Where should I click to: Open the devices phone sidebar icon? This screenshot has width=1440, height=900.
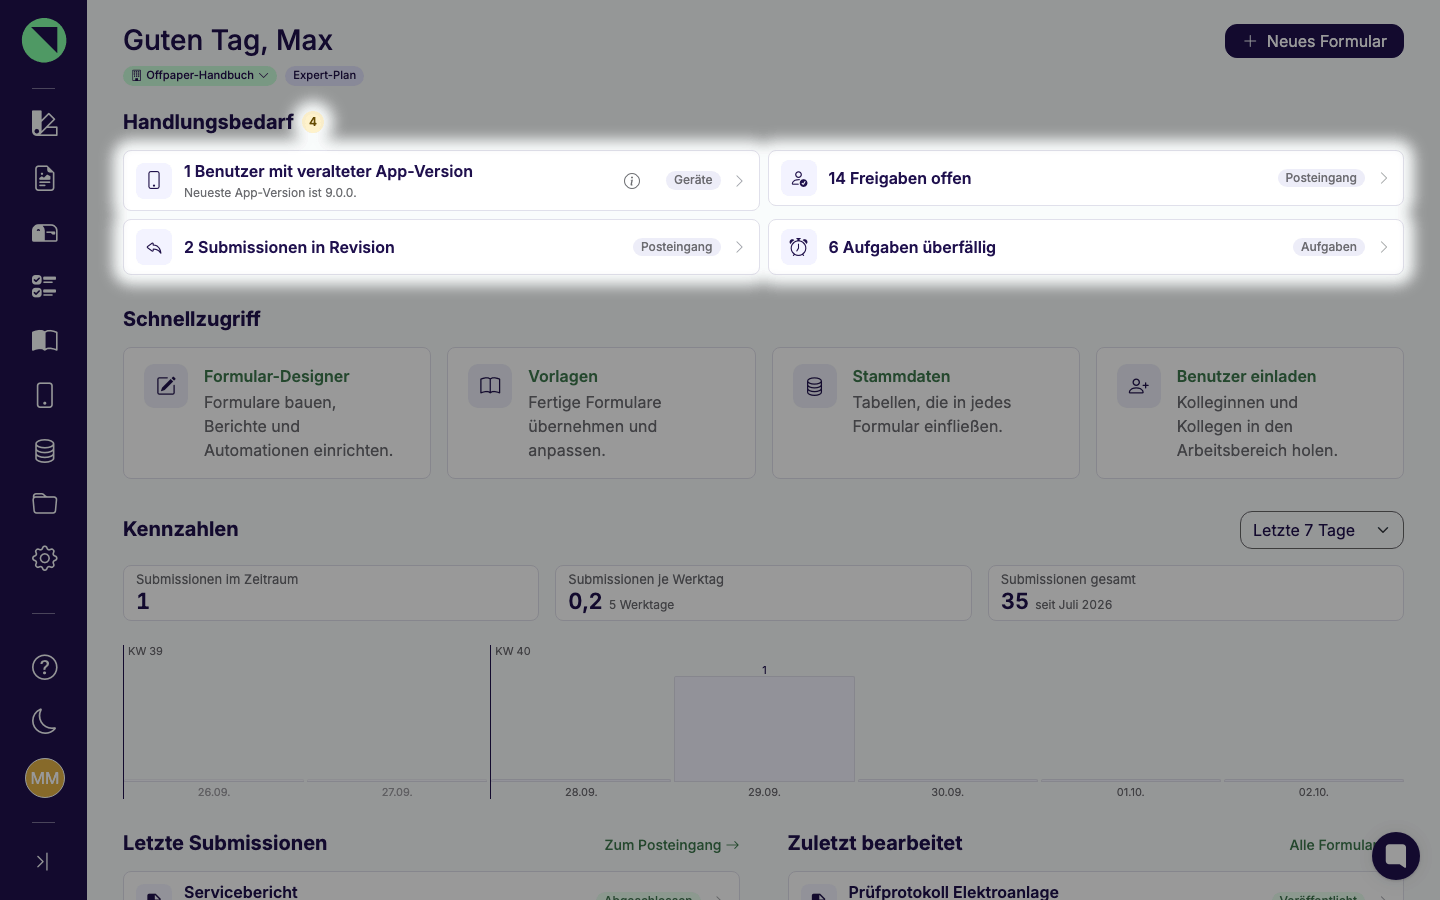point(44,395)
